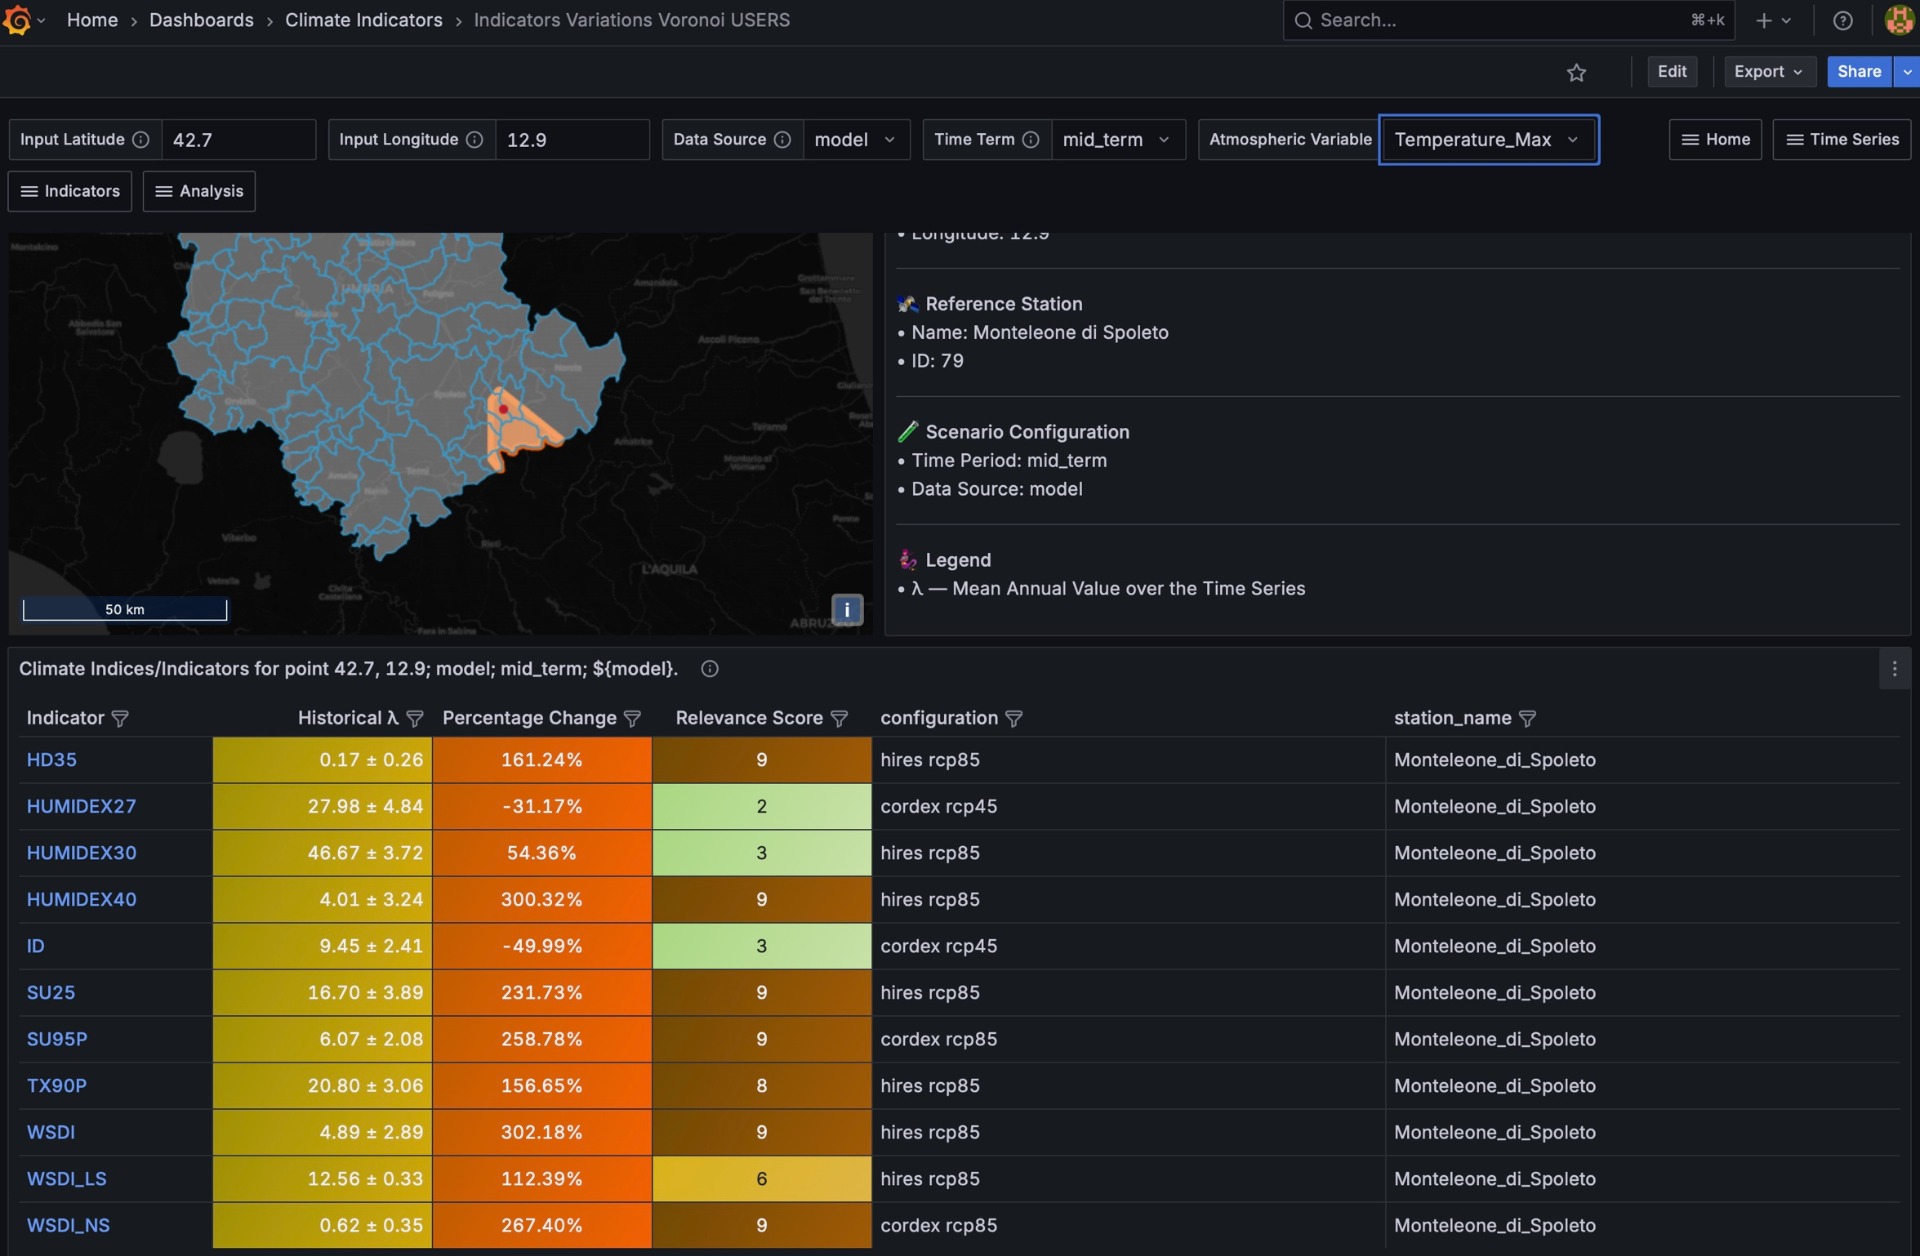Open Atmospheric Variable Temperature_Max dropdown
Screen dimensions: 1920x1256
1487,140
